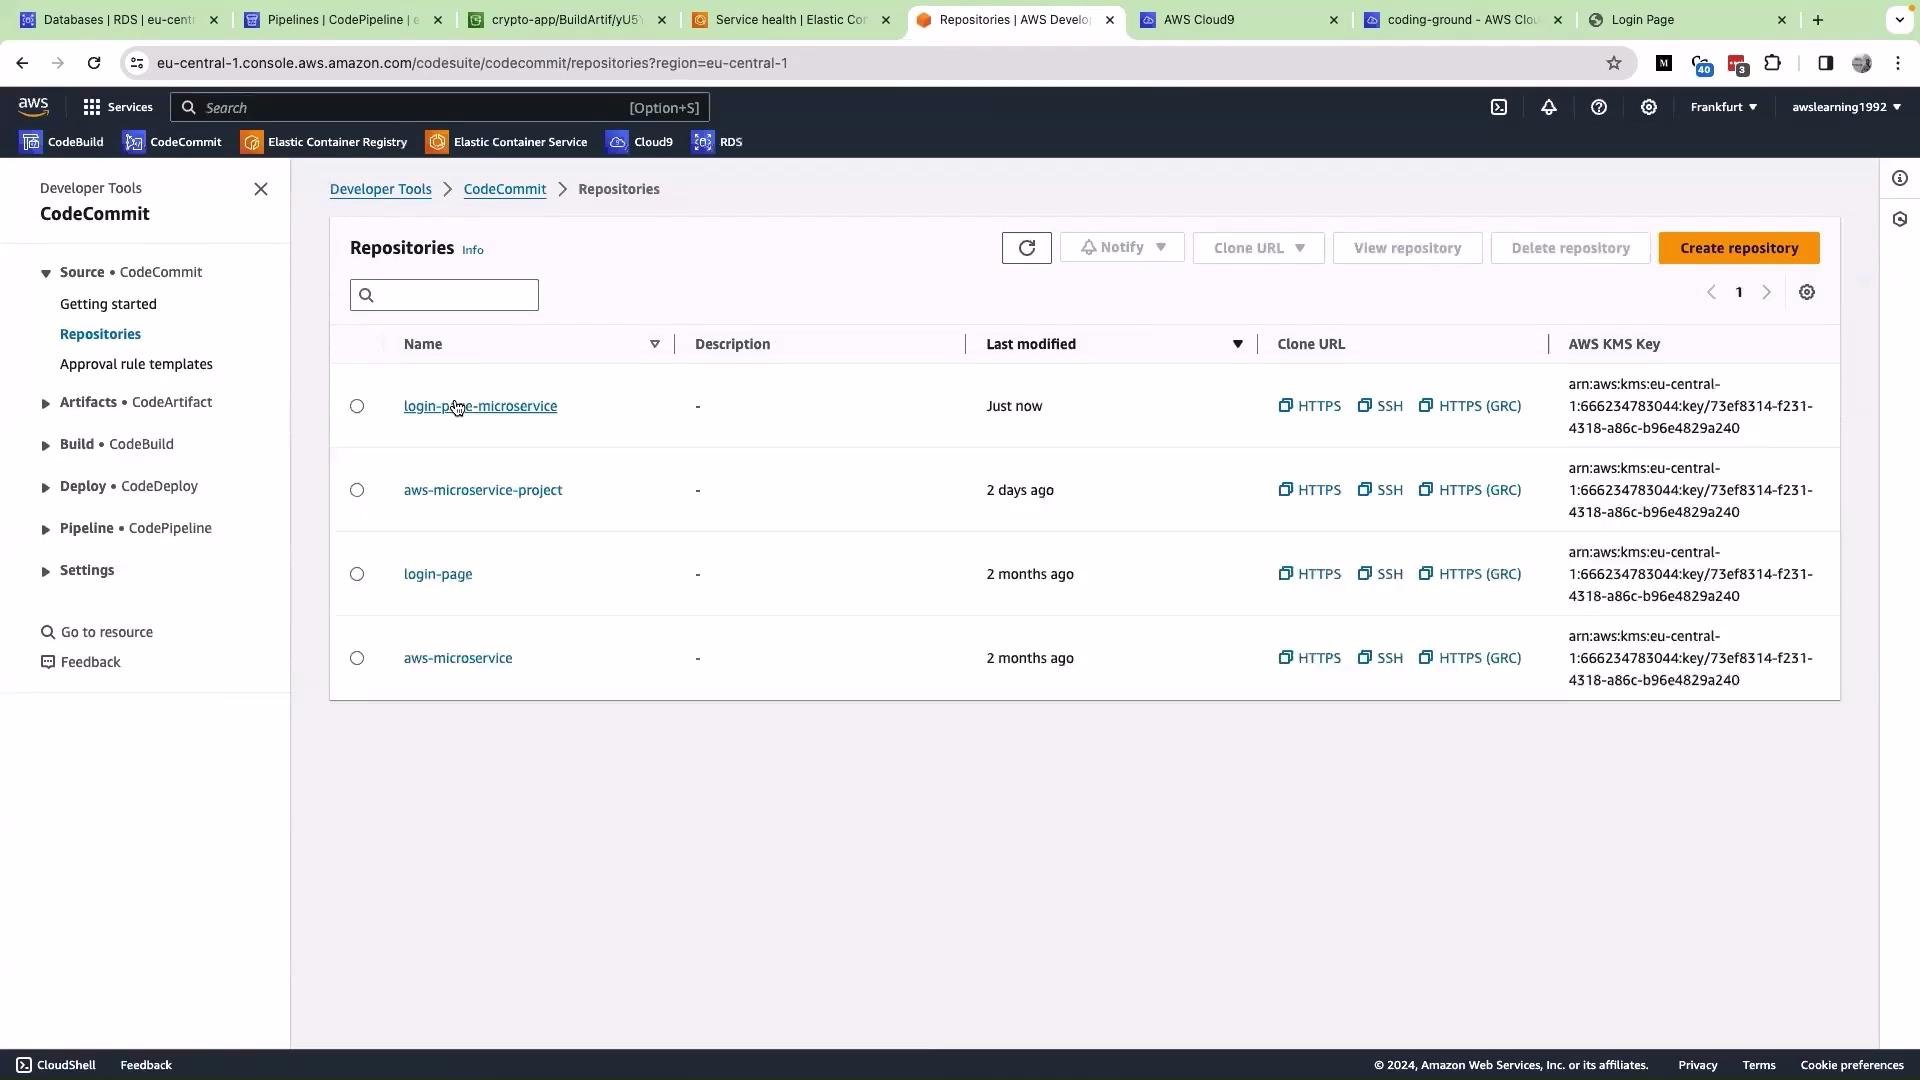Open Cloud9 shortcut in favorites bar

tap(640, 142)
